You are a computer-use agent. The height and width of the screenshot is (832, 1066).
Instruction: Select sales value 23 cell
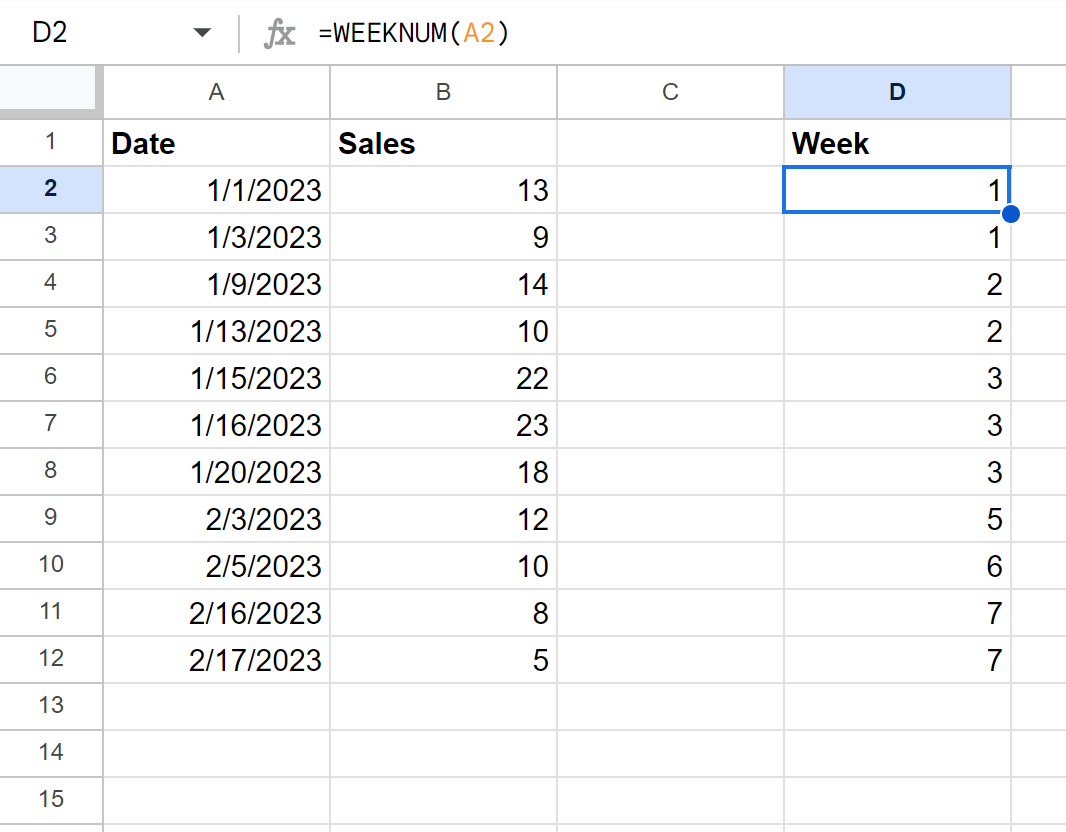point(443,424)
